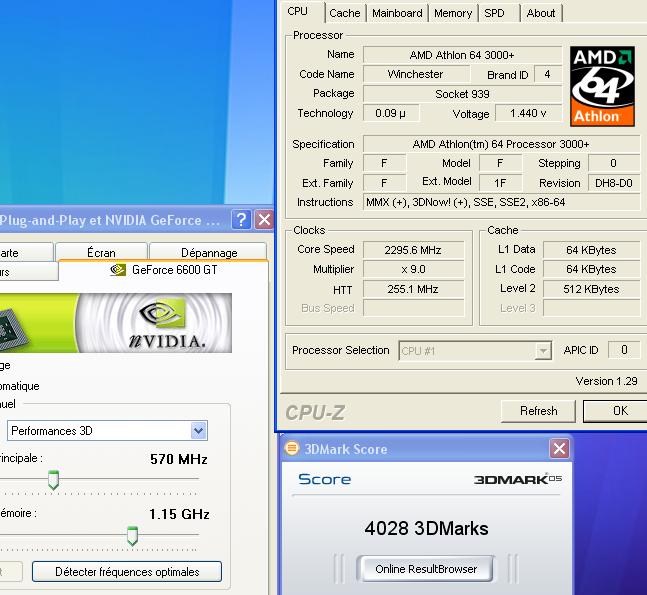Select the GeForce 6600 GT tab
This screenshot has height=595, width=647.
pos(164,270)
